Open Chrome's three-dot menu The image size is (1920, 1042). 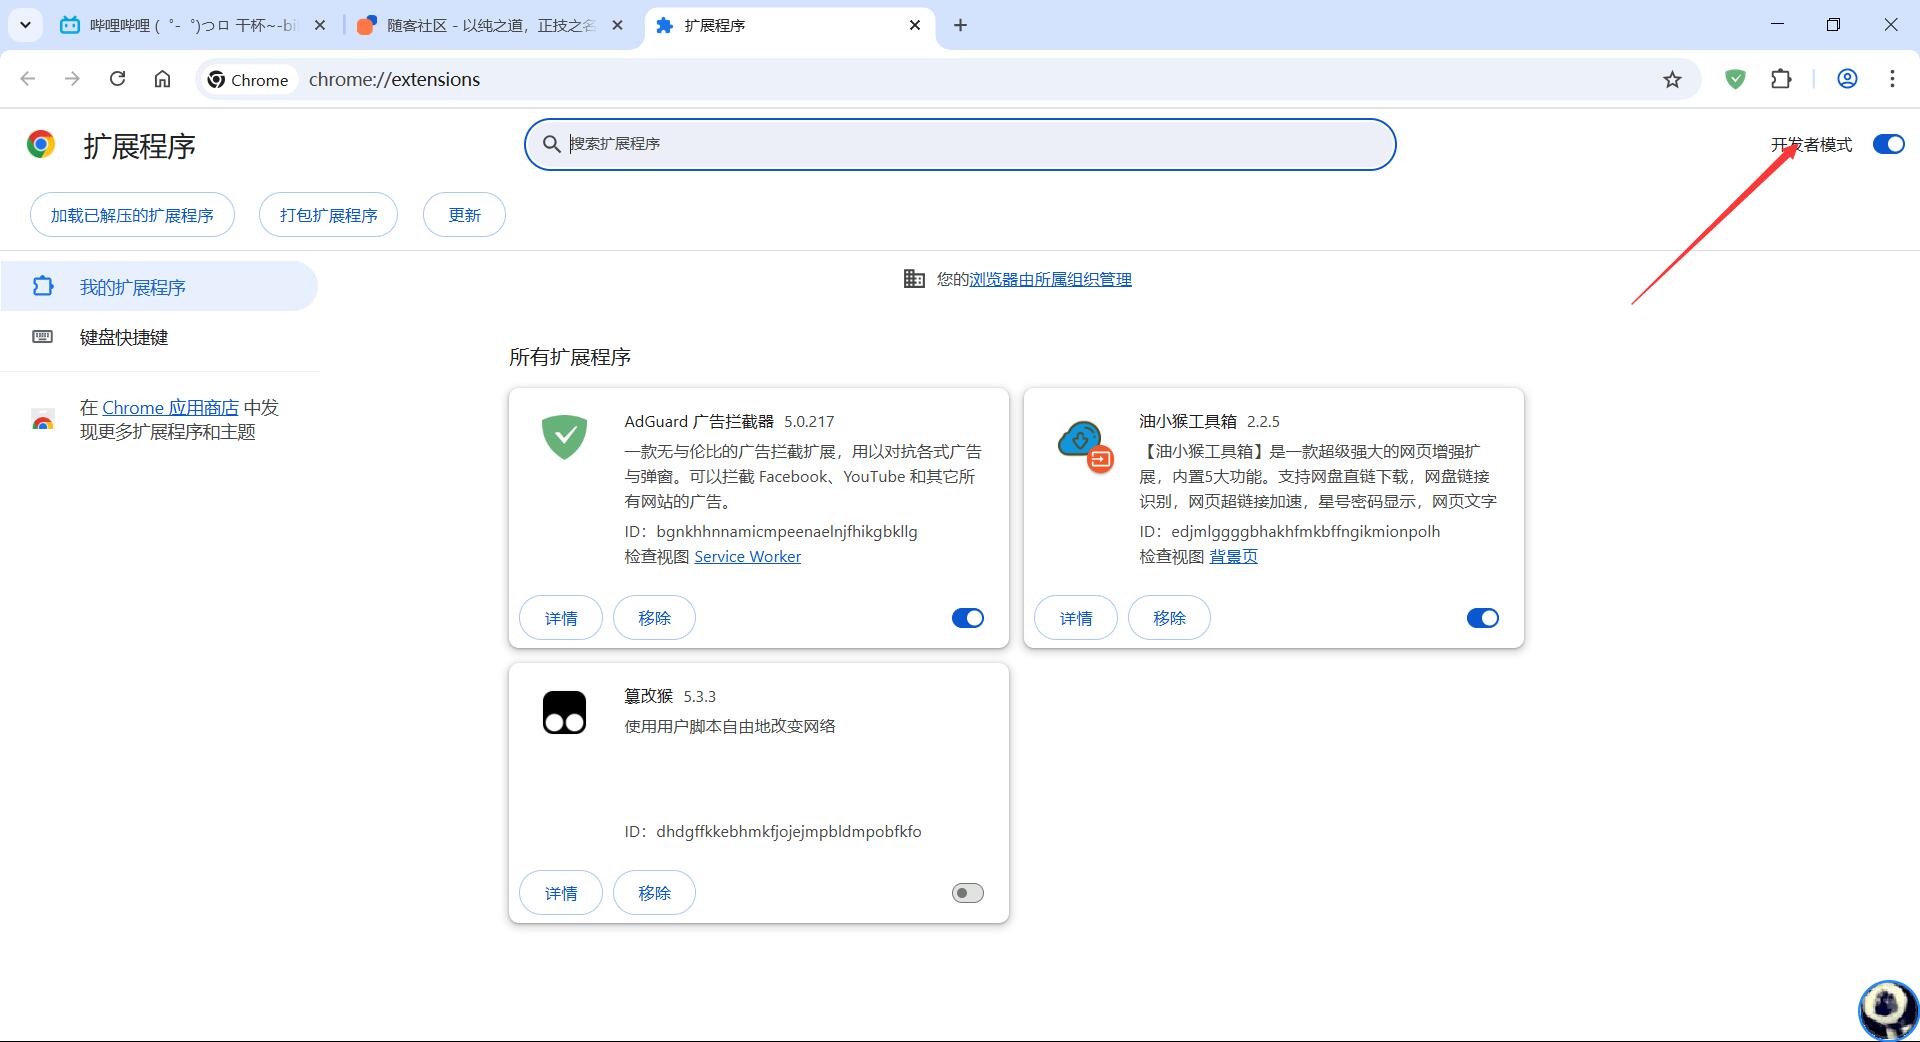click(x=1892, y=79)
